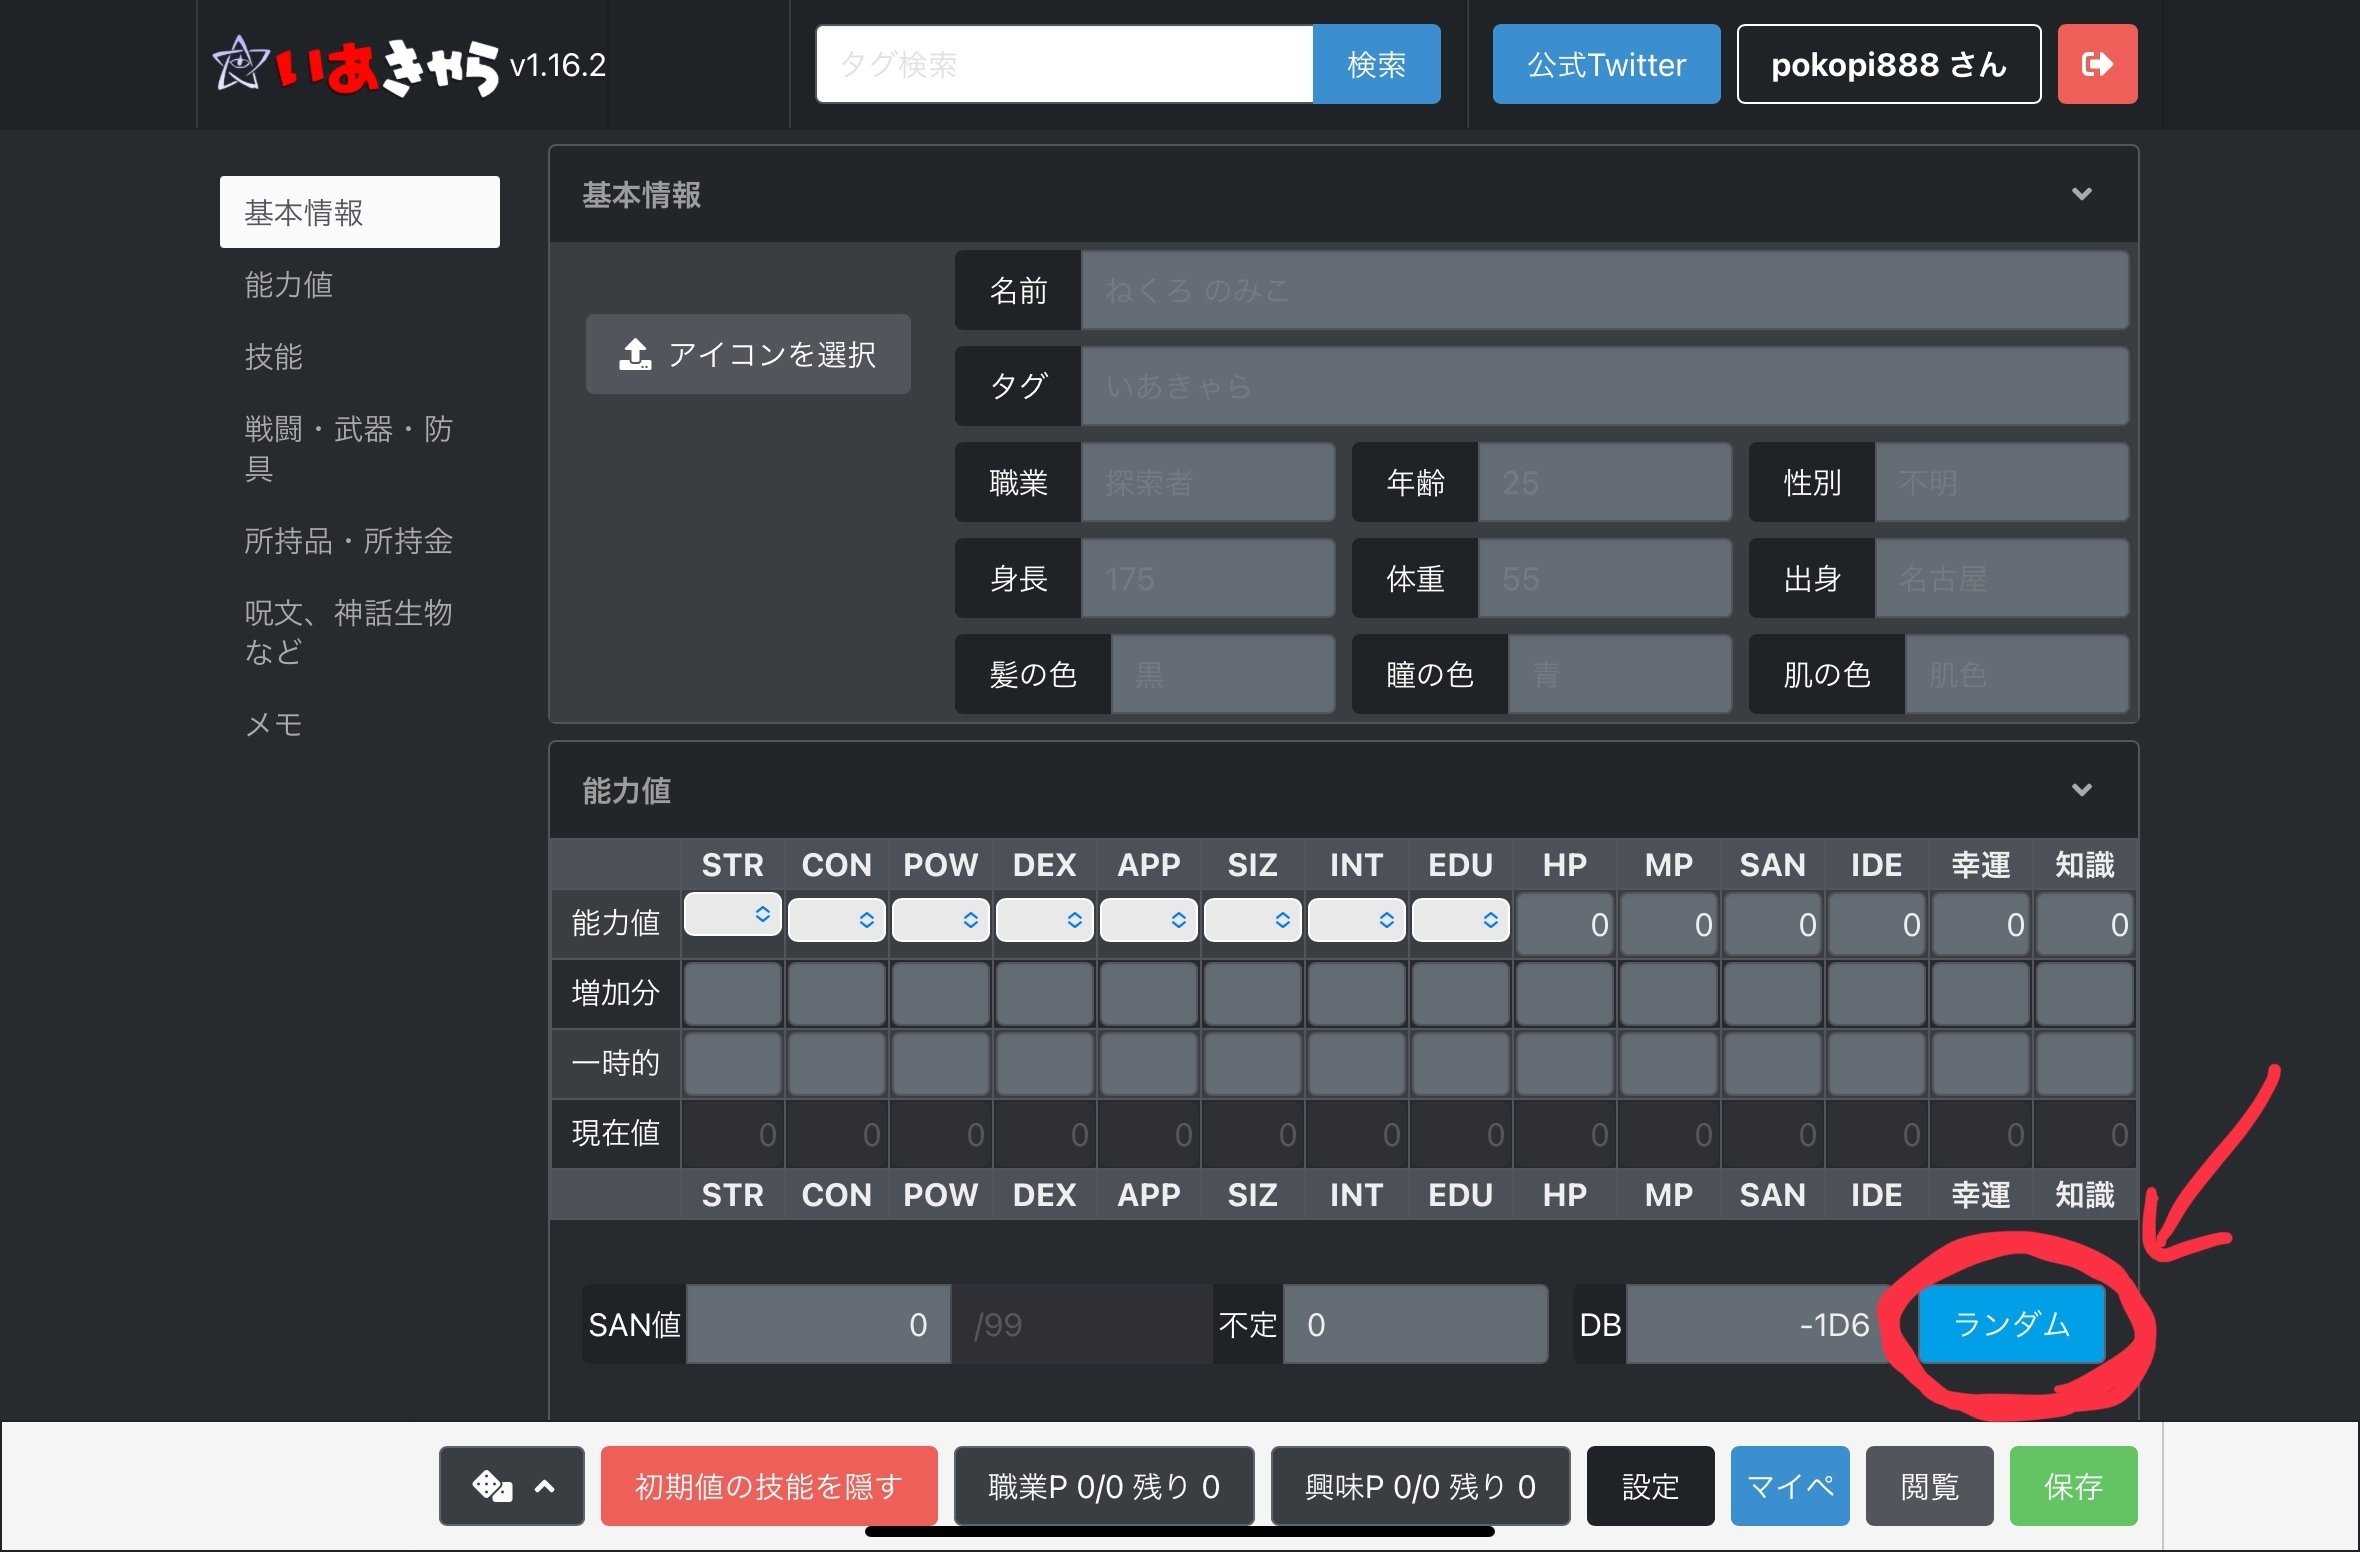Click the DB damage bonus field
This screenshot has width=2360, height=1552.
point(1759,1324)
